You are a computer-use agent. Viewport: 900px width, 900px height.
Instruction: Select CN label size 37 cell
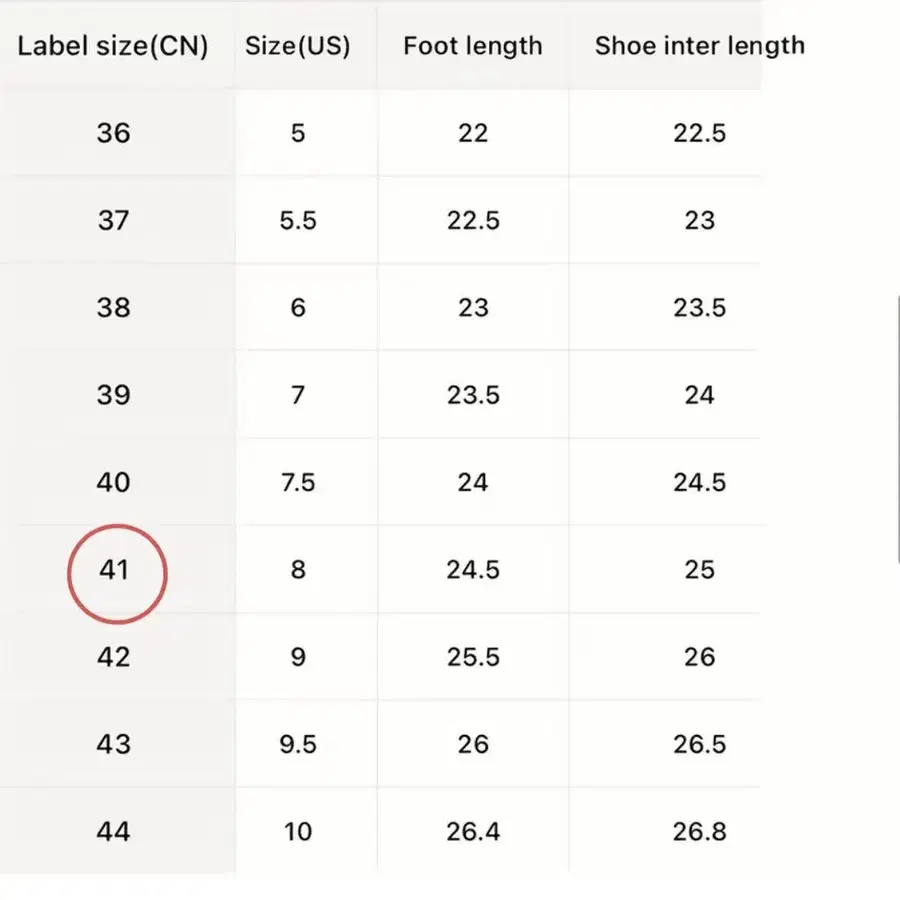[x=113, y=220]
